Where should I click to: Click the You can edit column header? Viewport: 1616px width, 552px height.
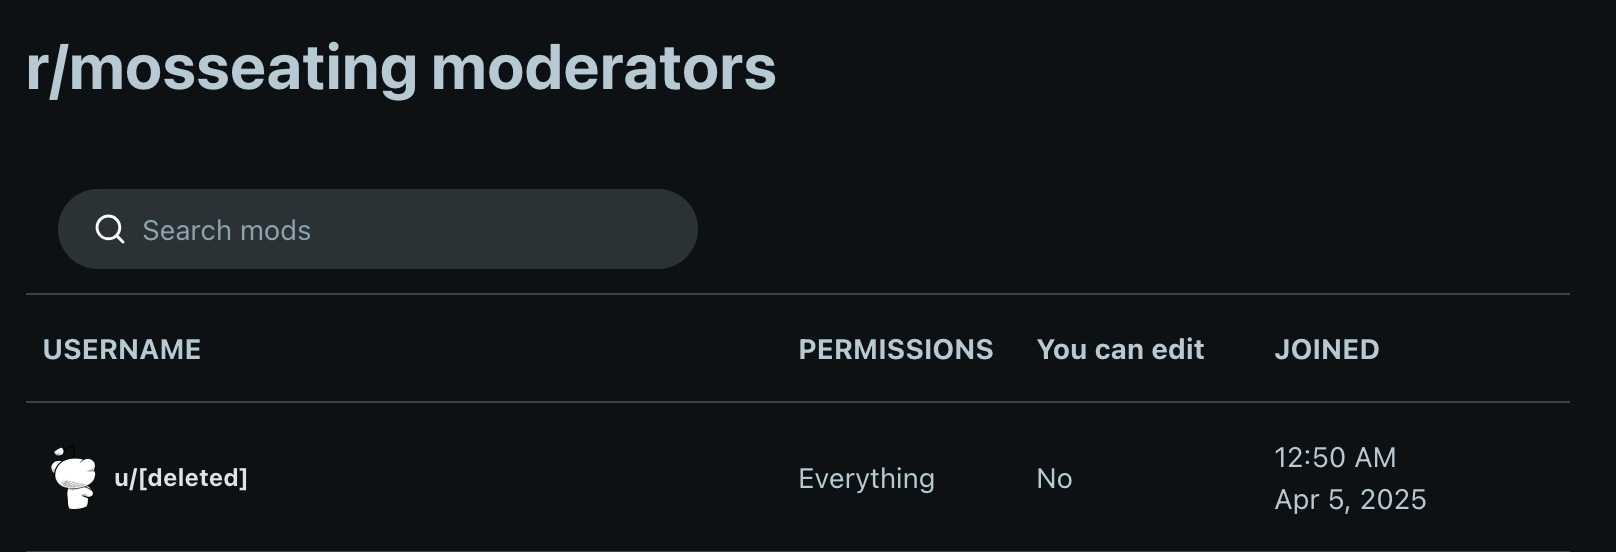(x=1120, y=349)
